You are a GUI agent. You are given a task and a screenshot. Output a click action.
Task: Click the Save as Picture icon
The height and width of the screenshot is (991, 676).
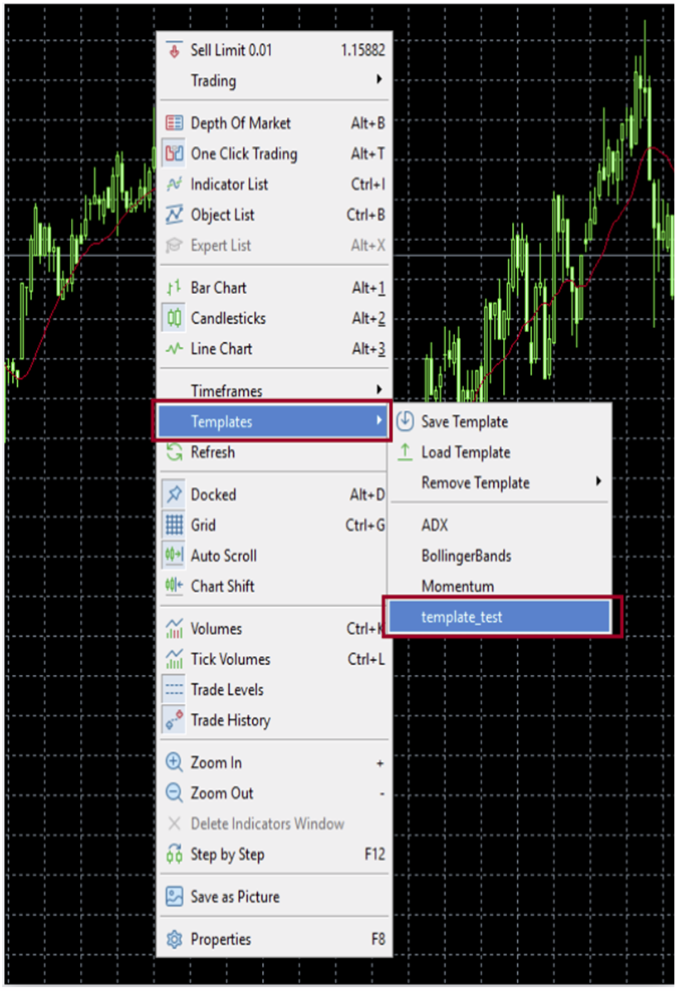174,897
